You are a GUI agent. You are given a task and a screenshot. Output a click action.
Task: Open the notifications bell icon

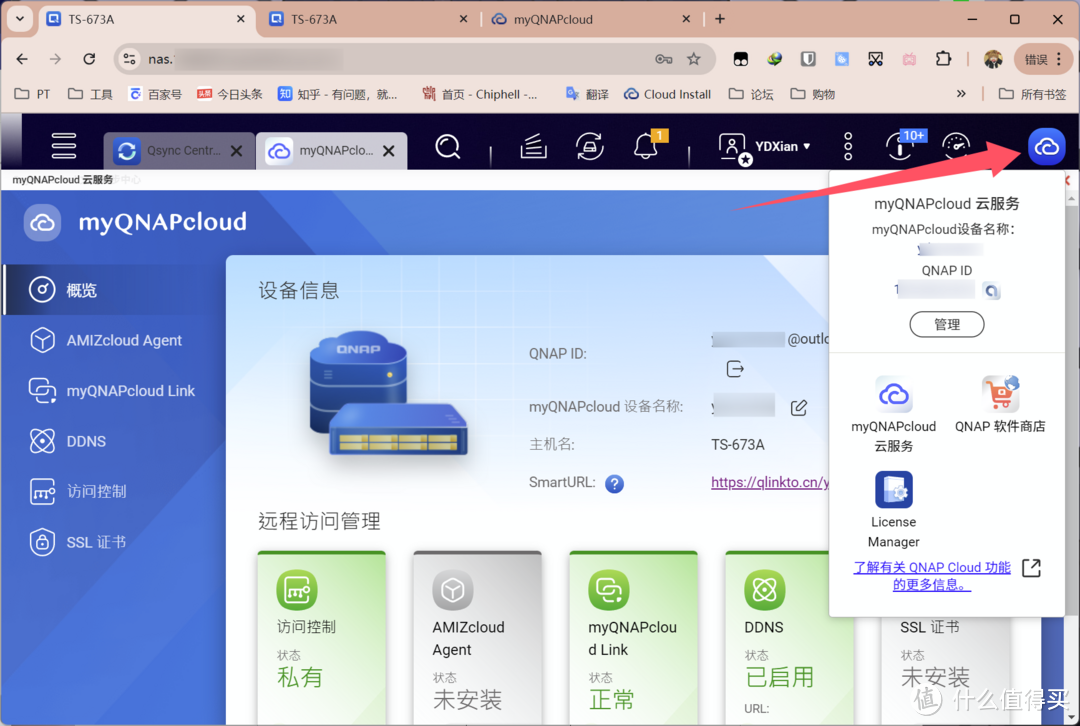click(x=646, y=147)
